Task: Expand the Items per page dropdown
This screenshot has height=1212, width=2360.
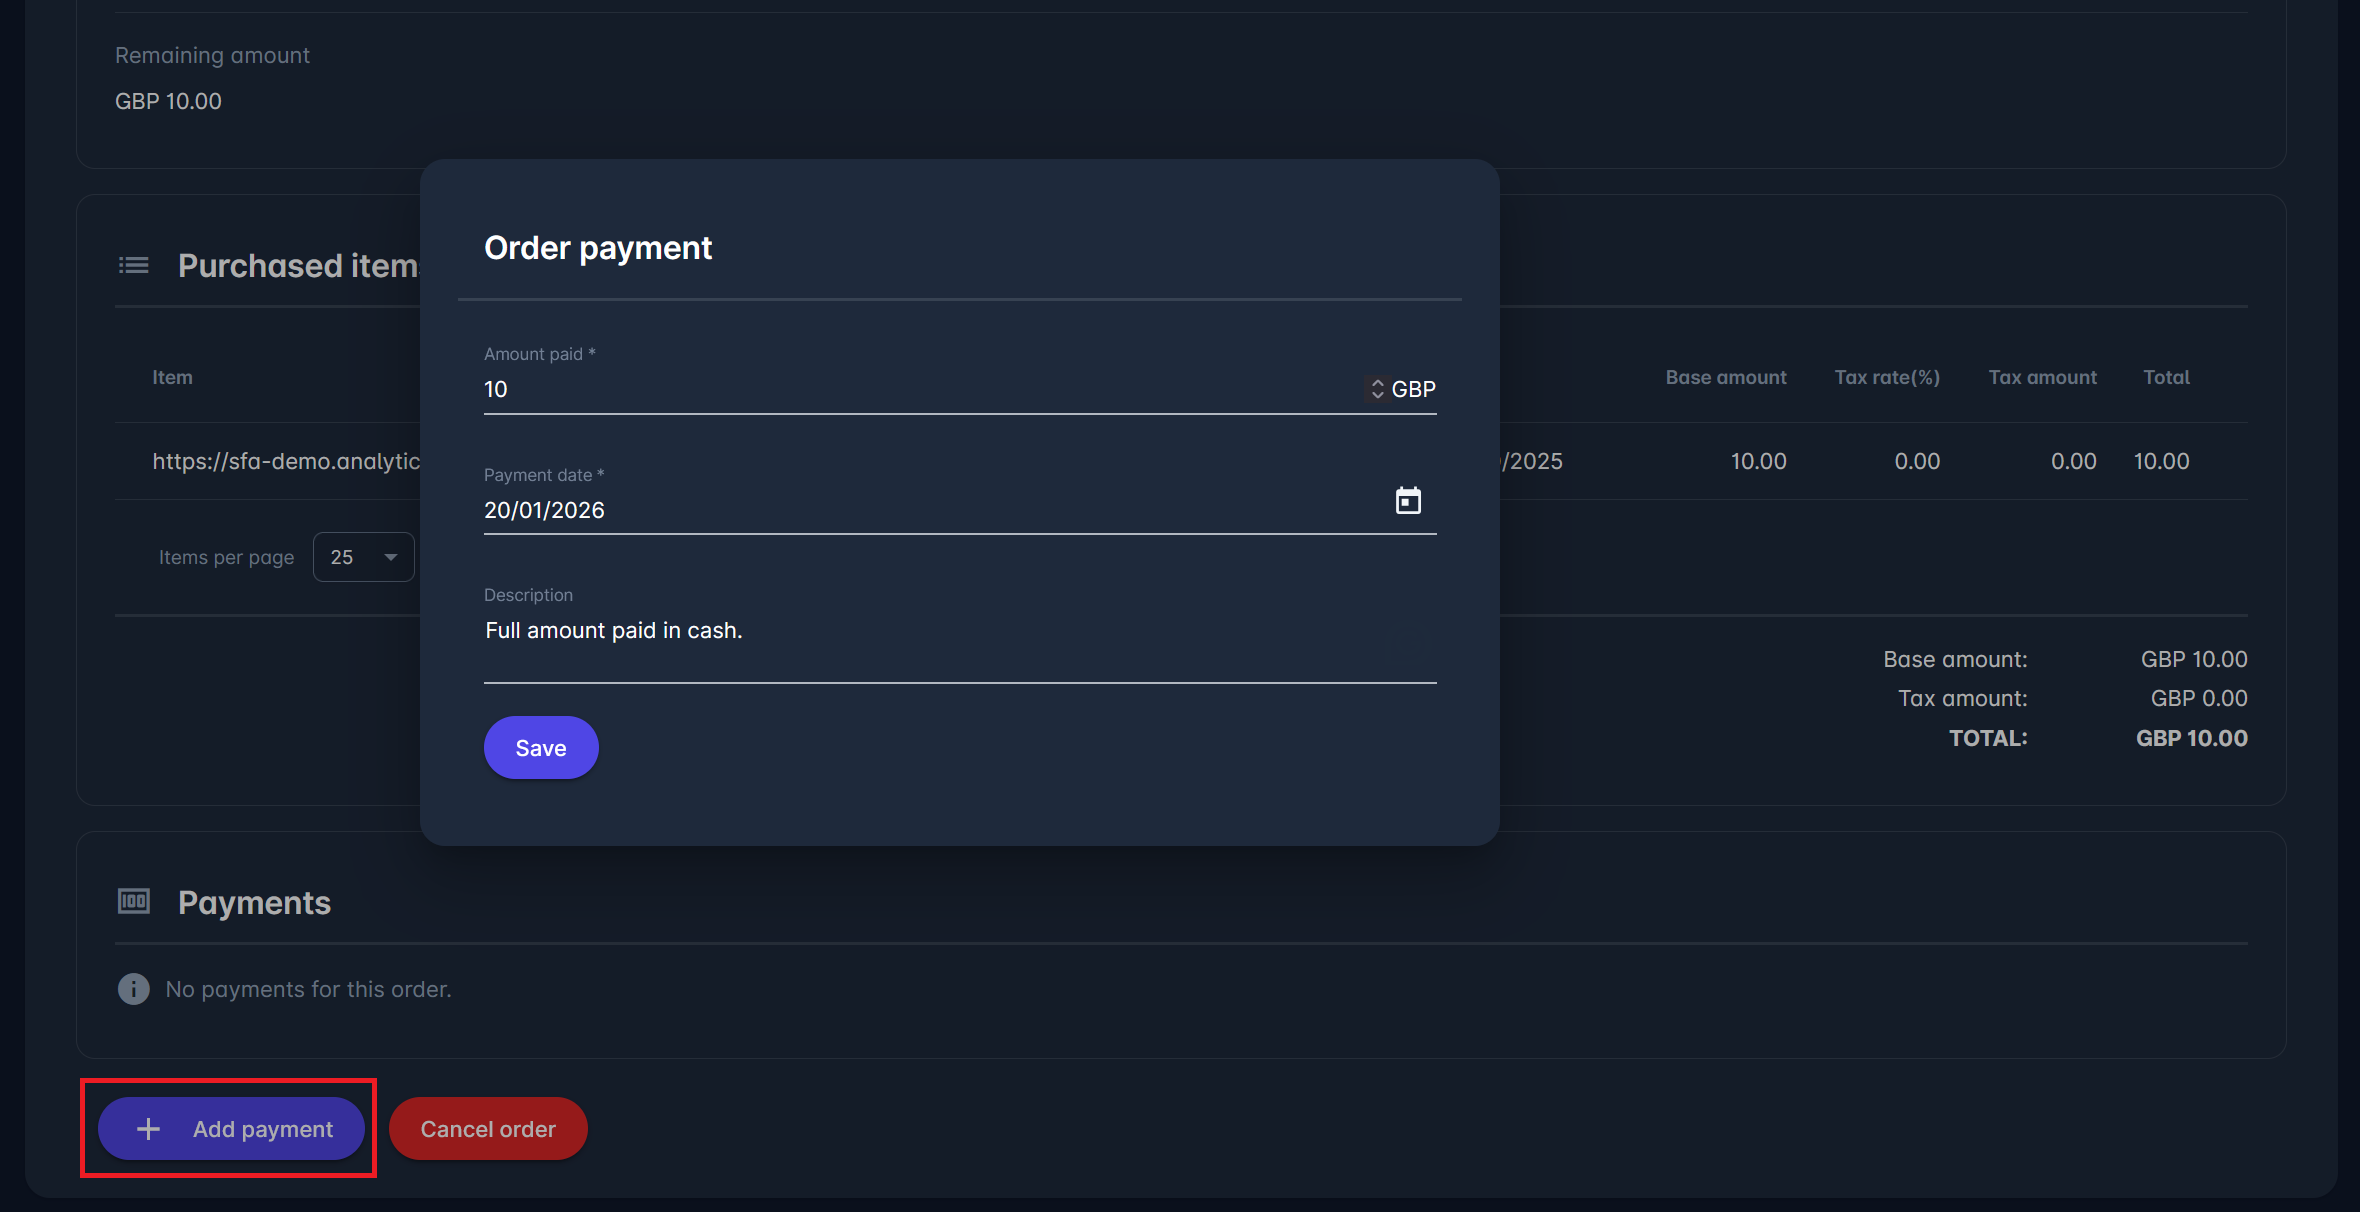Action: click(363, 557)
